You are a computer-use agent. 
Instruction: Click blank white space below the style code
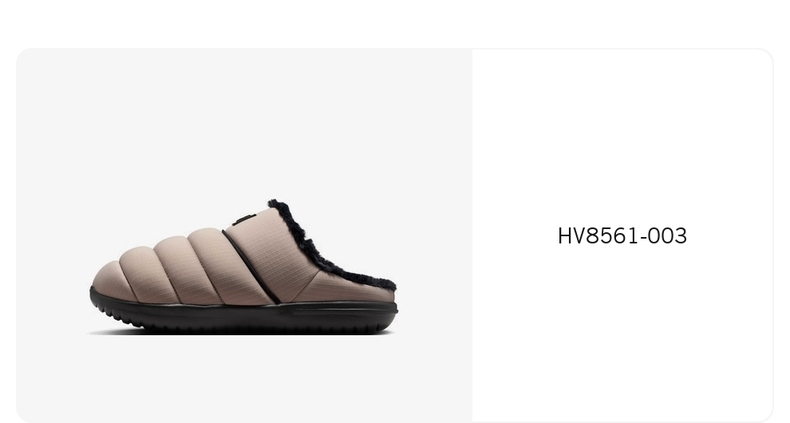coord(623,332)
